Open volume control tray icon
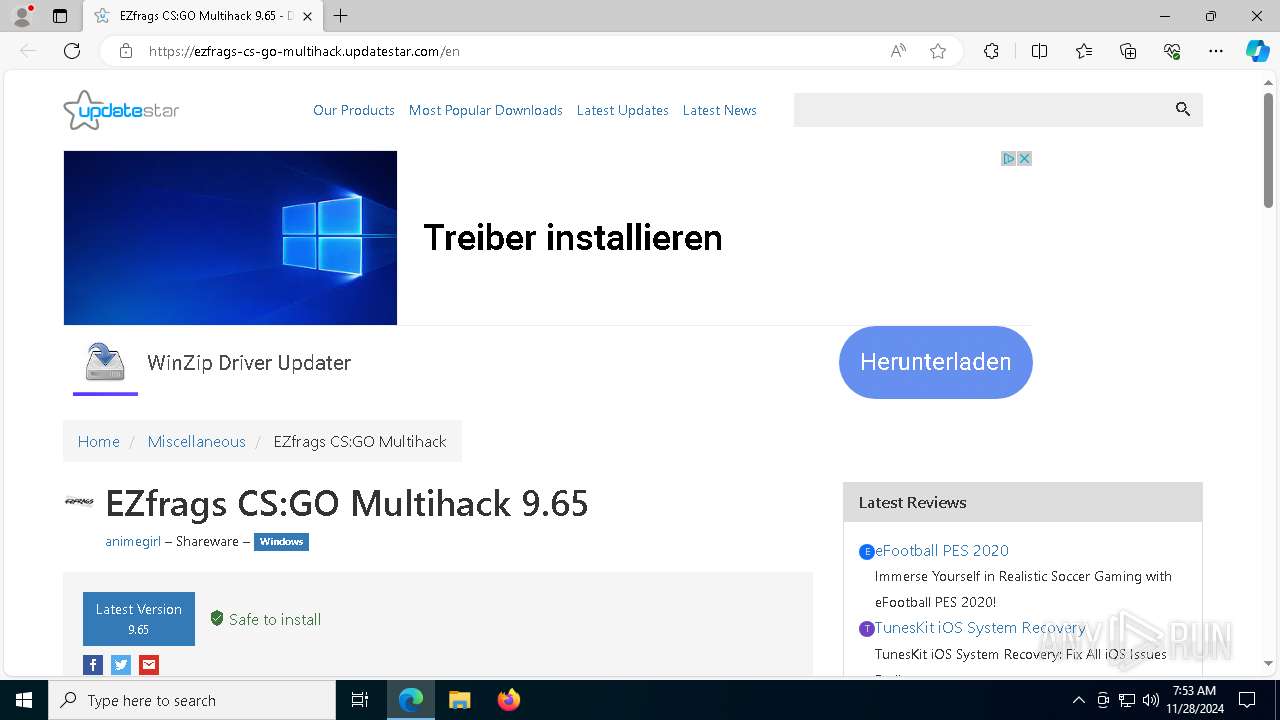1280x720 pixels. click(x=1150, y=700)
